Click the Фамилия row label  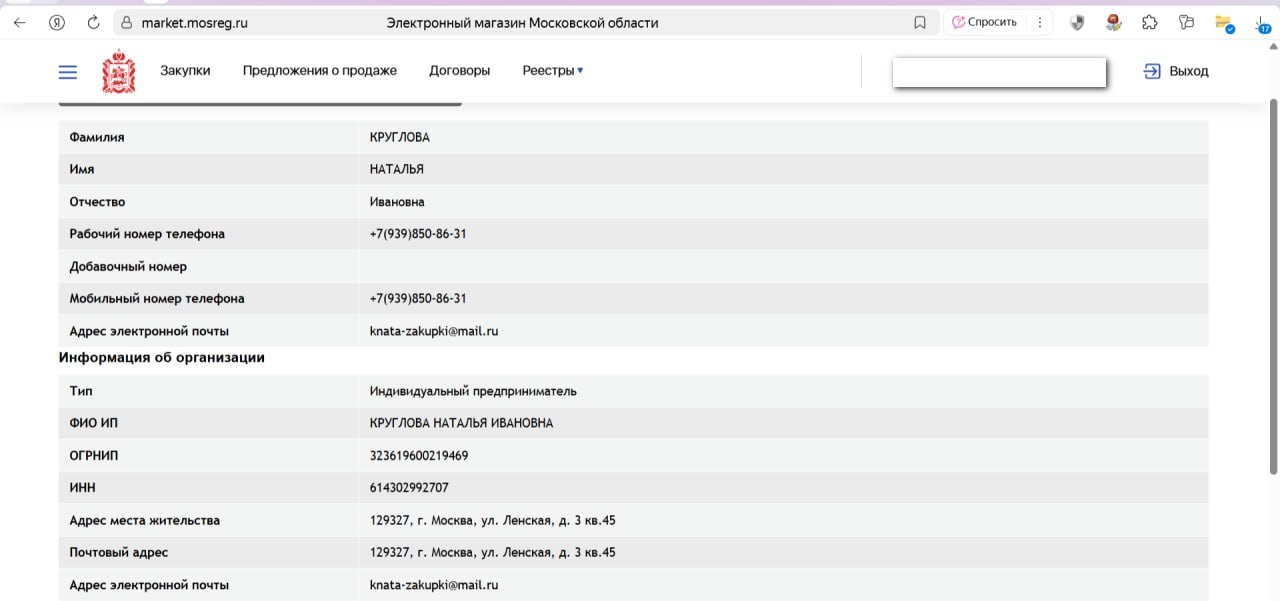click(x=97, y=137)
